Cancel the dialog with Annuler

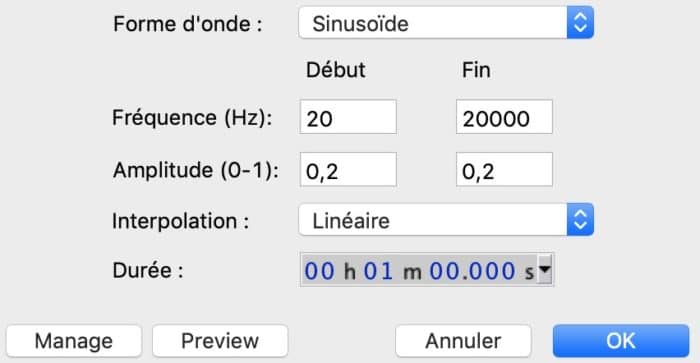point(463,341)
